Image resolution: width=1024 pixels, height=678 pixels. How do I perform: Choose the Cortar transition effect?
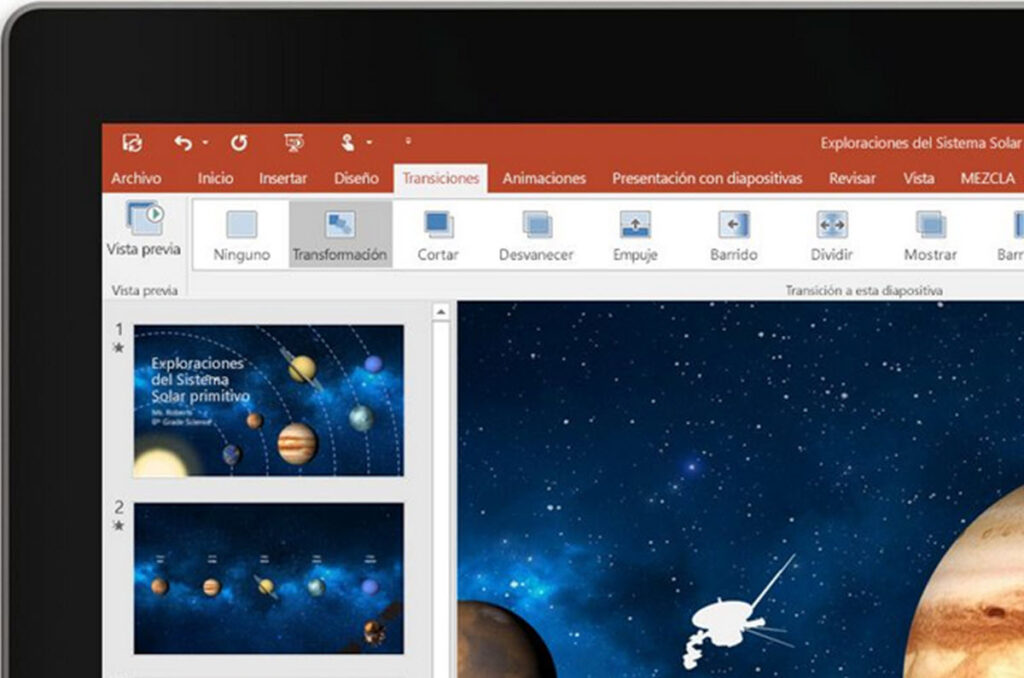click(438, 236)
